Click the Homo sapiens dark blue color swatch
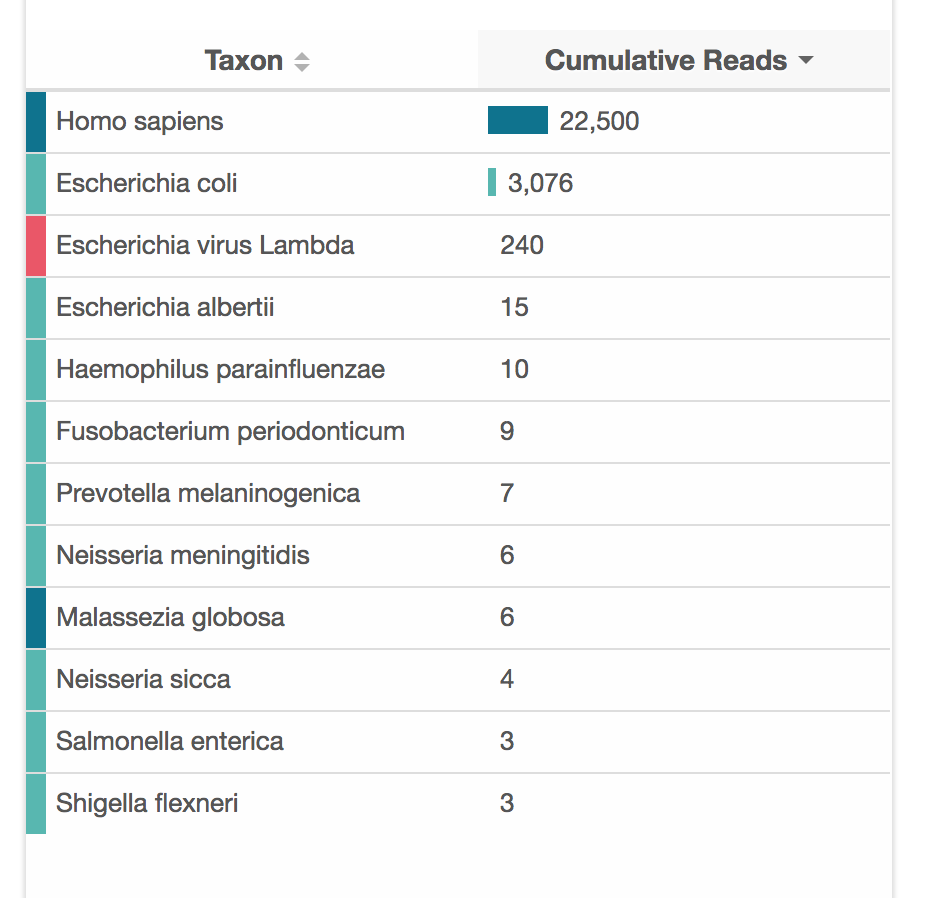This screenshot has width=932, height=898. click(36, 122)
